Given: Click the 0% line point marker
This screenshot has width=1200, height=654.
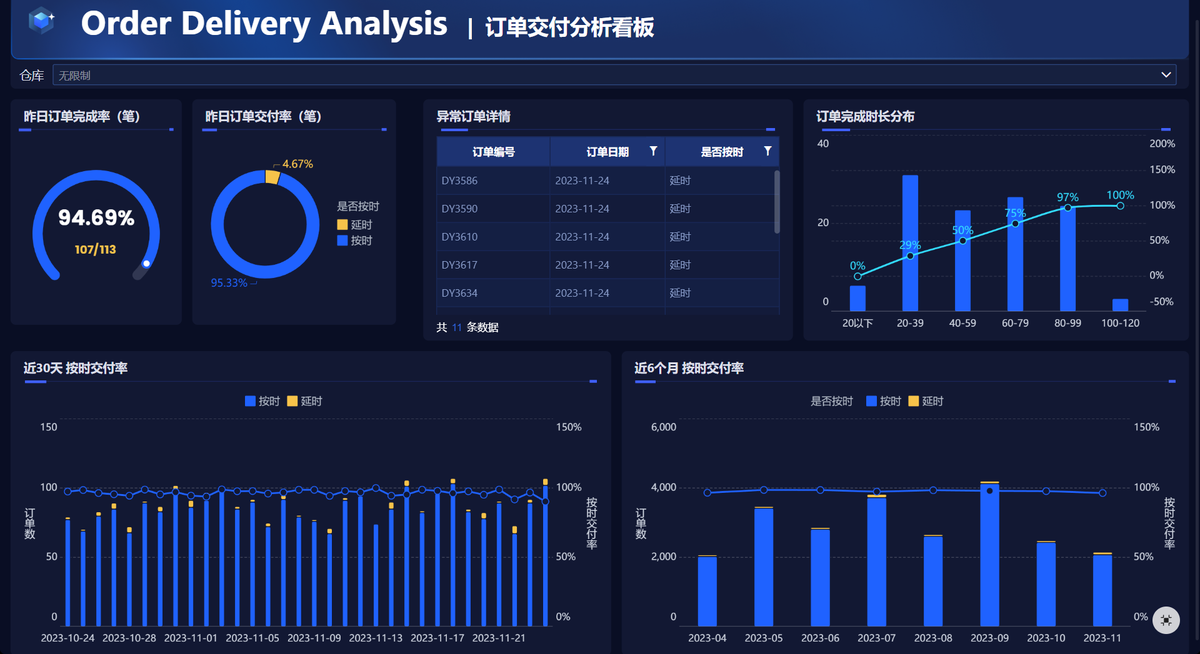Looking at the screenshot, I should (x=857, y=276).
